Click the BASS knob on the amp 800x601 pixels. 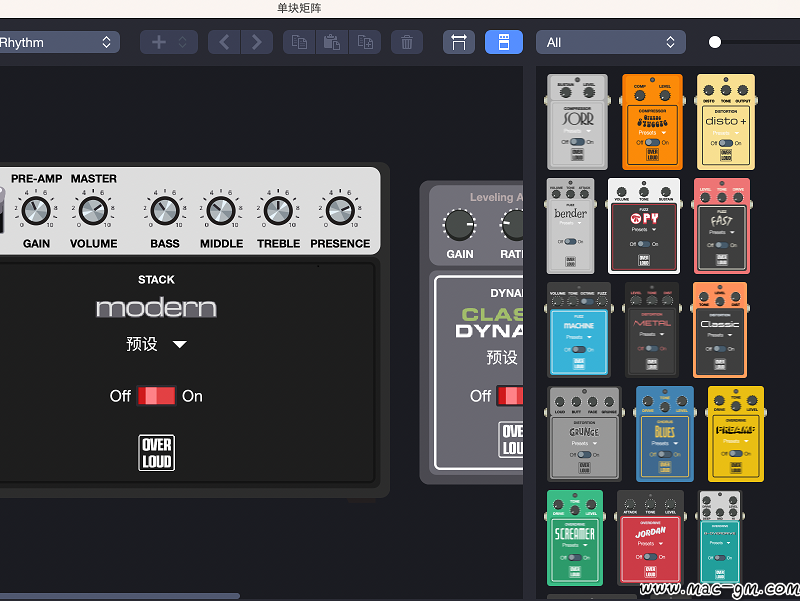coord(165,210)
